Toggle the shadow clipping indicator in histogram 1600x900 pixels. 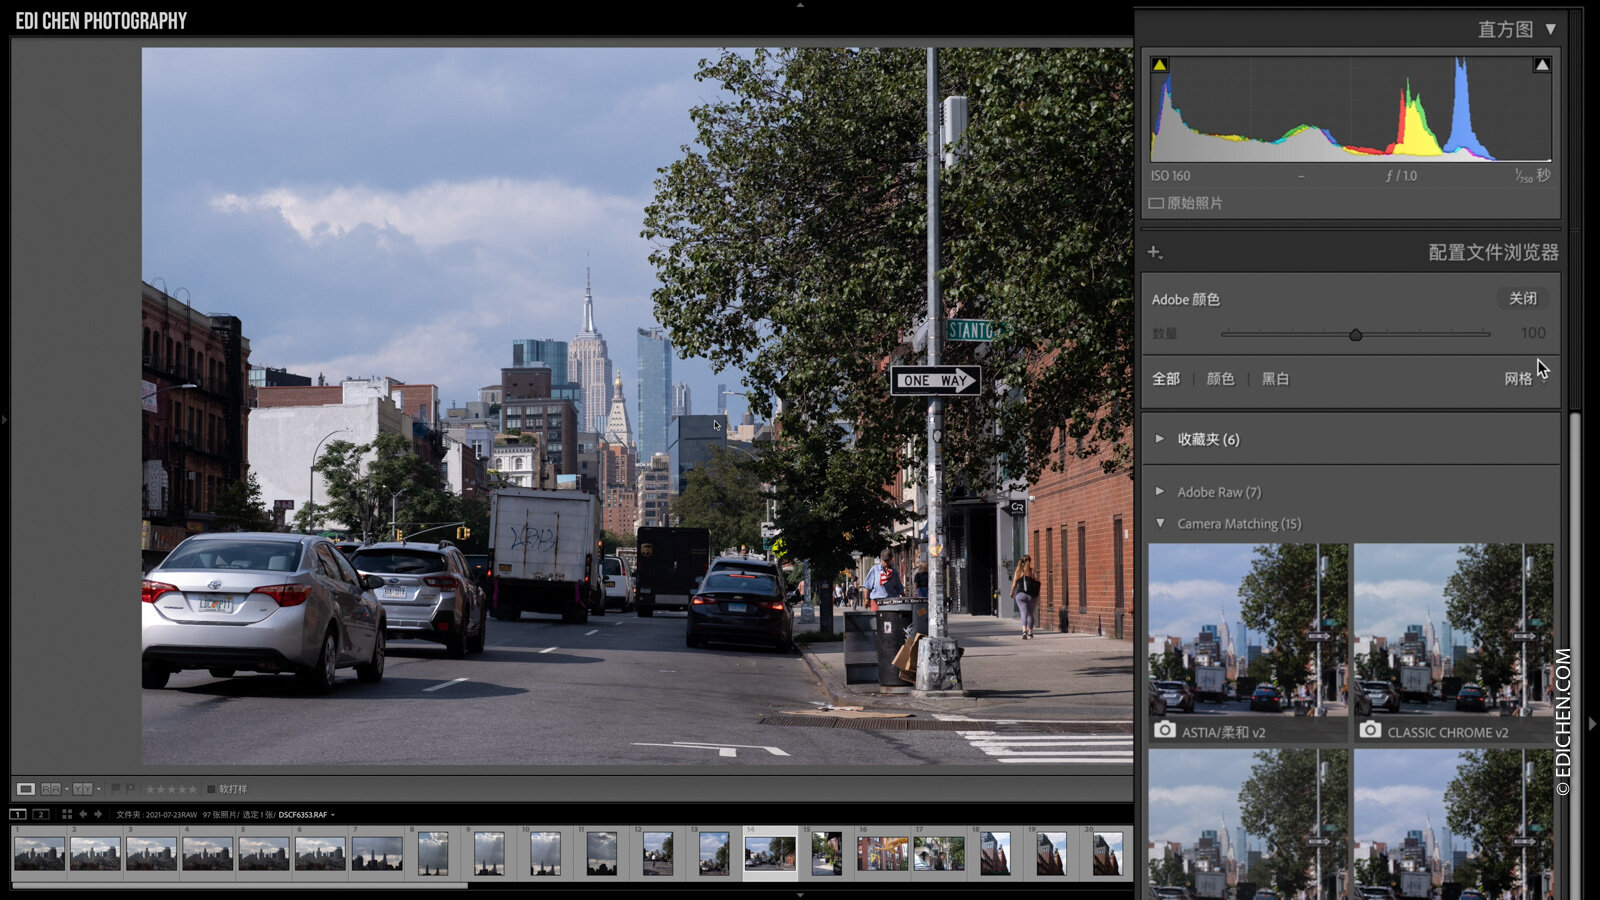point(1159,64)
